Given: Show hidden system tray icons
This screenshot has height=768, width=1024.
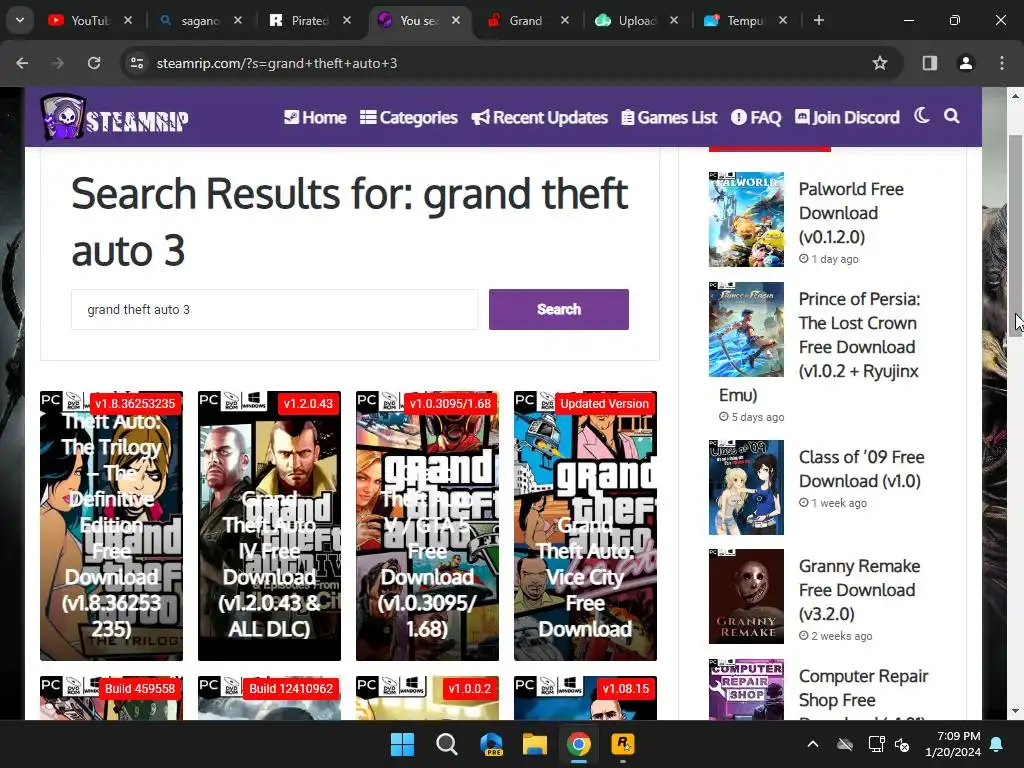Looking at the screenshot, I should point(813,744).
